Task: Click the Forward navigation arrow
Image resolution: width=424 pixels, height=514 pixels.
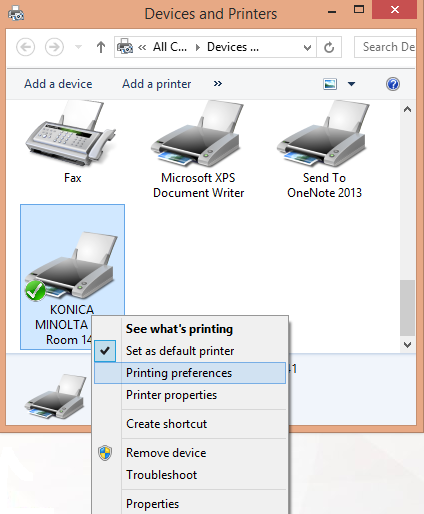Action: coord(54,47)
